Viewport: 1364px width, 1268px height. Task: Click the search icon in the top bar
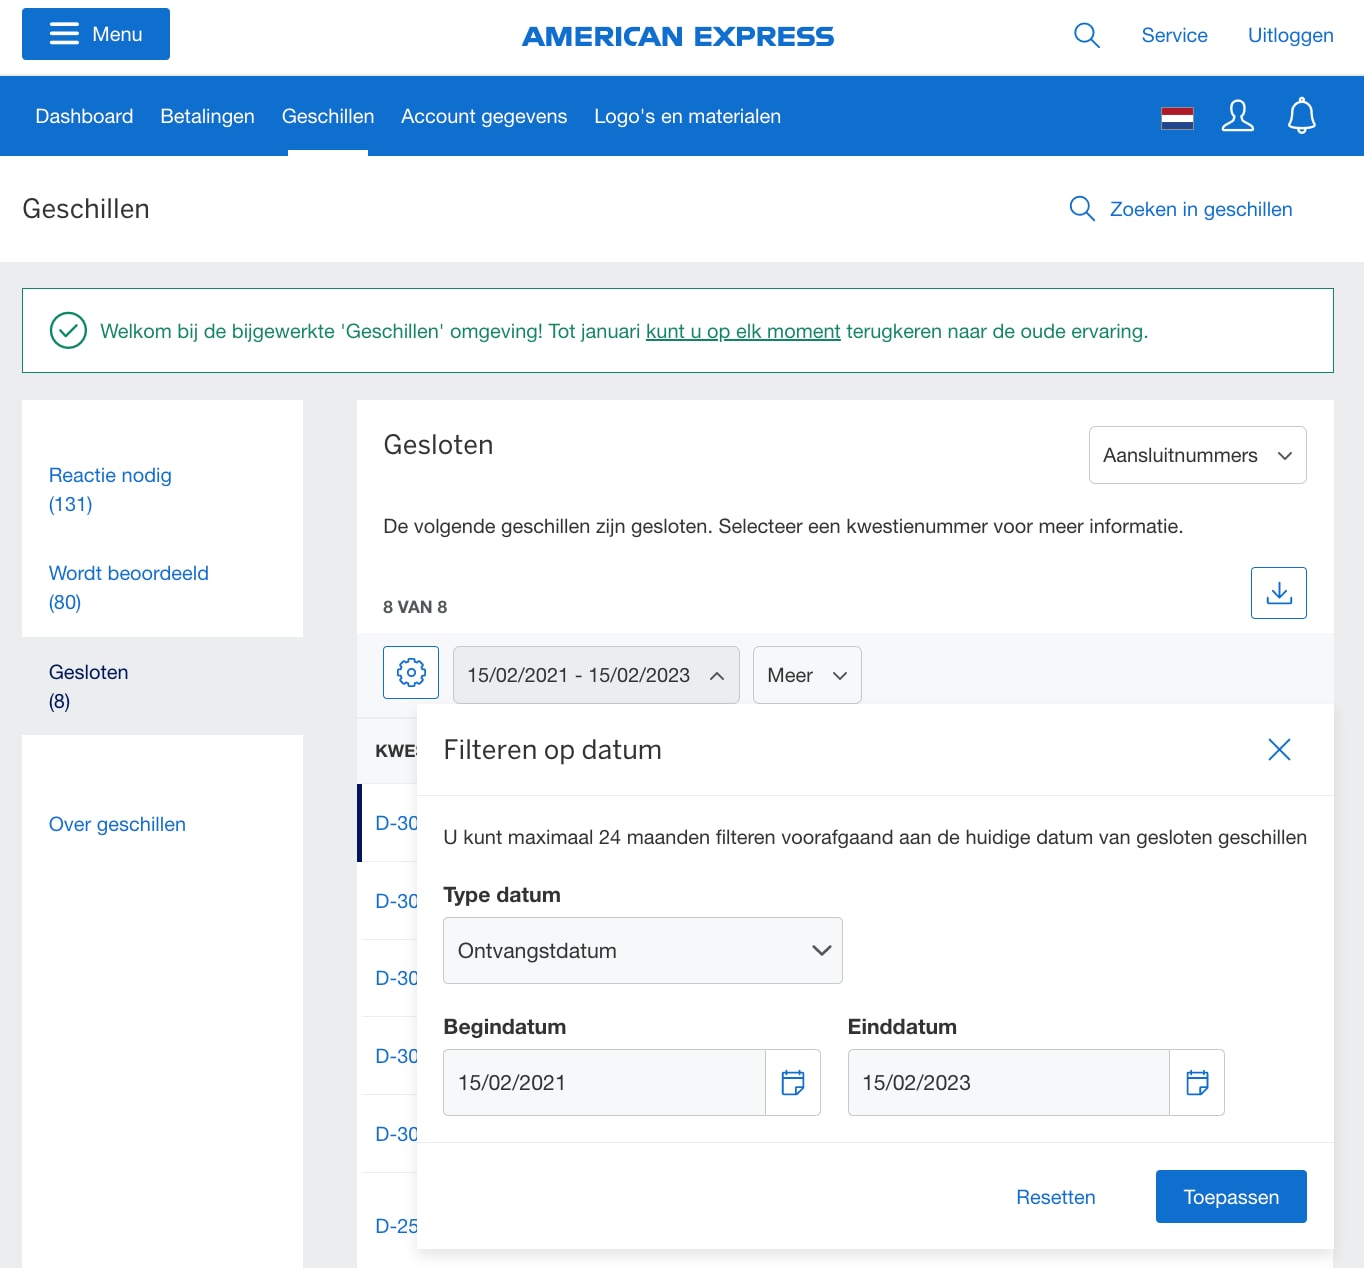pos(1086,35)
